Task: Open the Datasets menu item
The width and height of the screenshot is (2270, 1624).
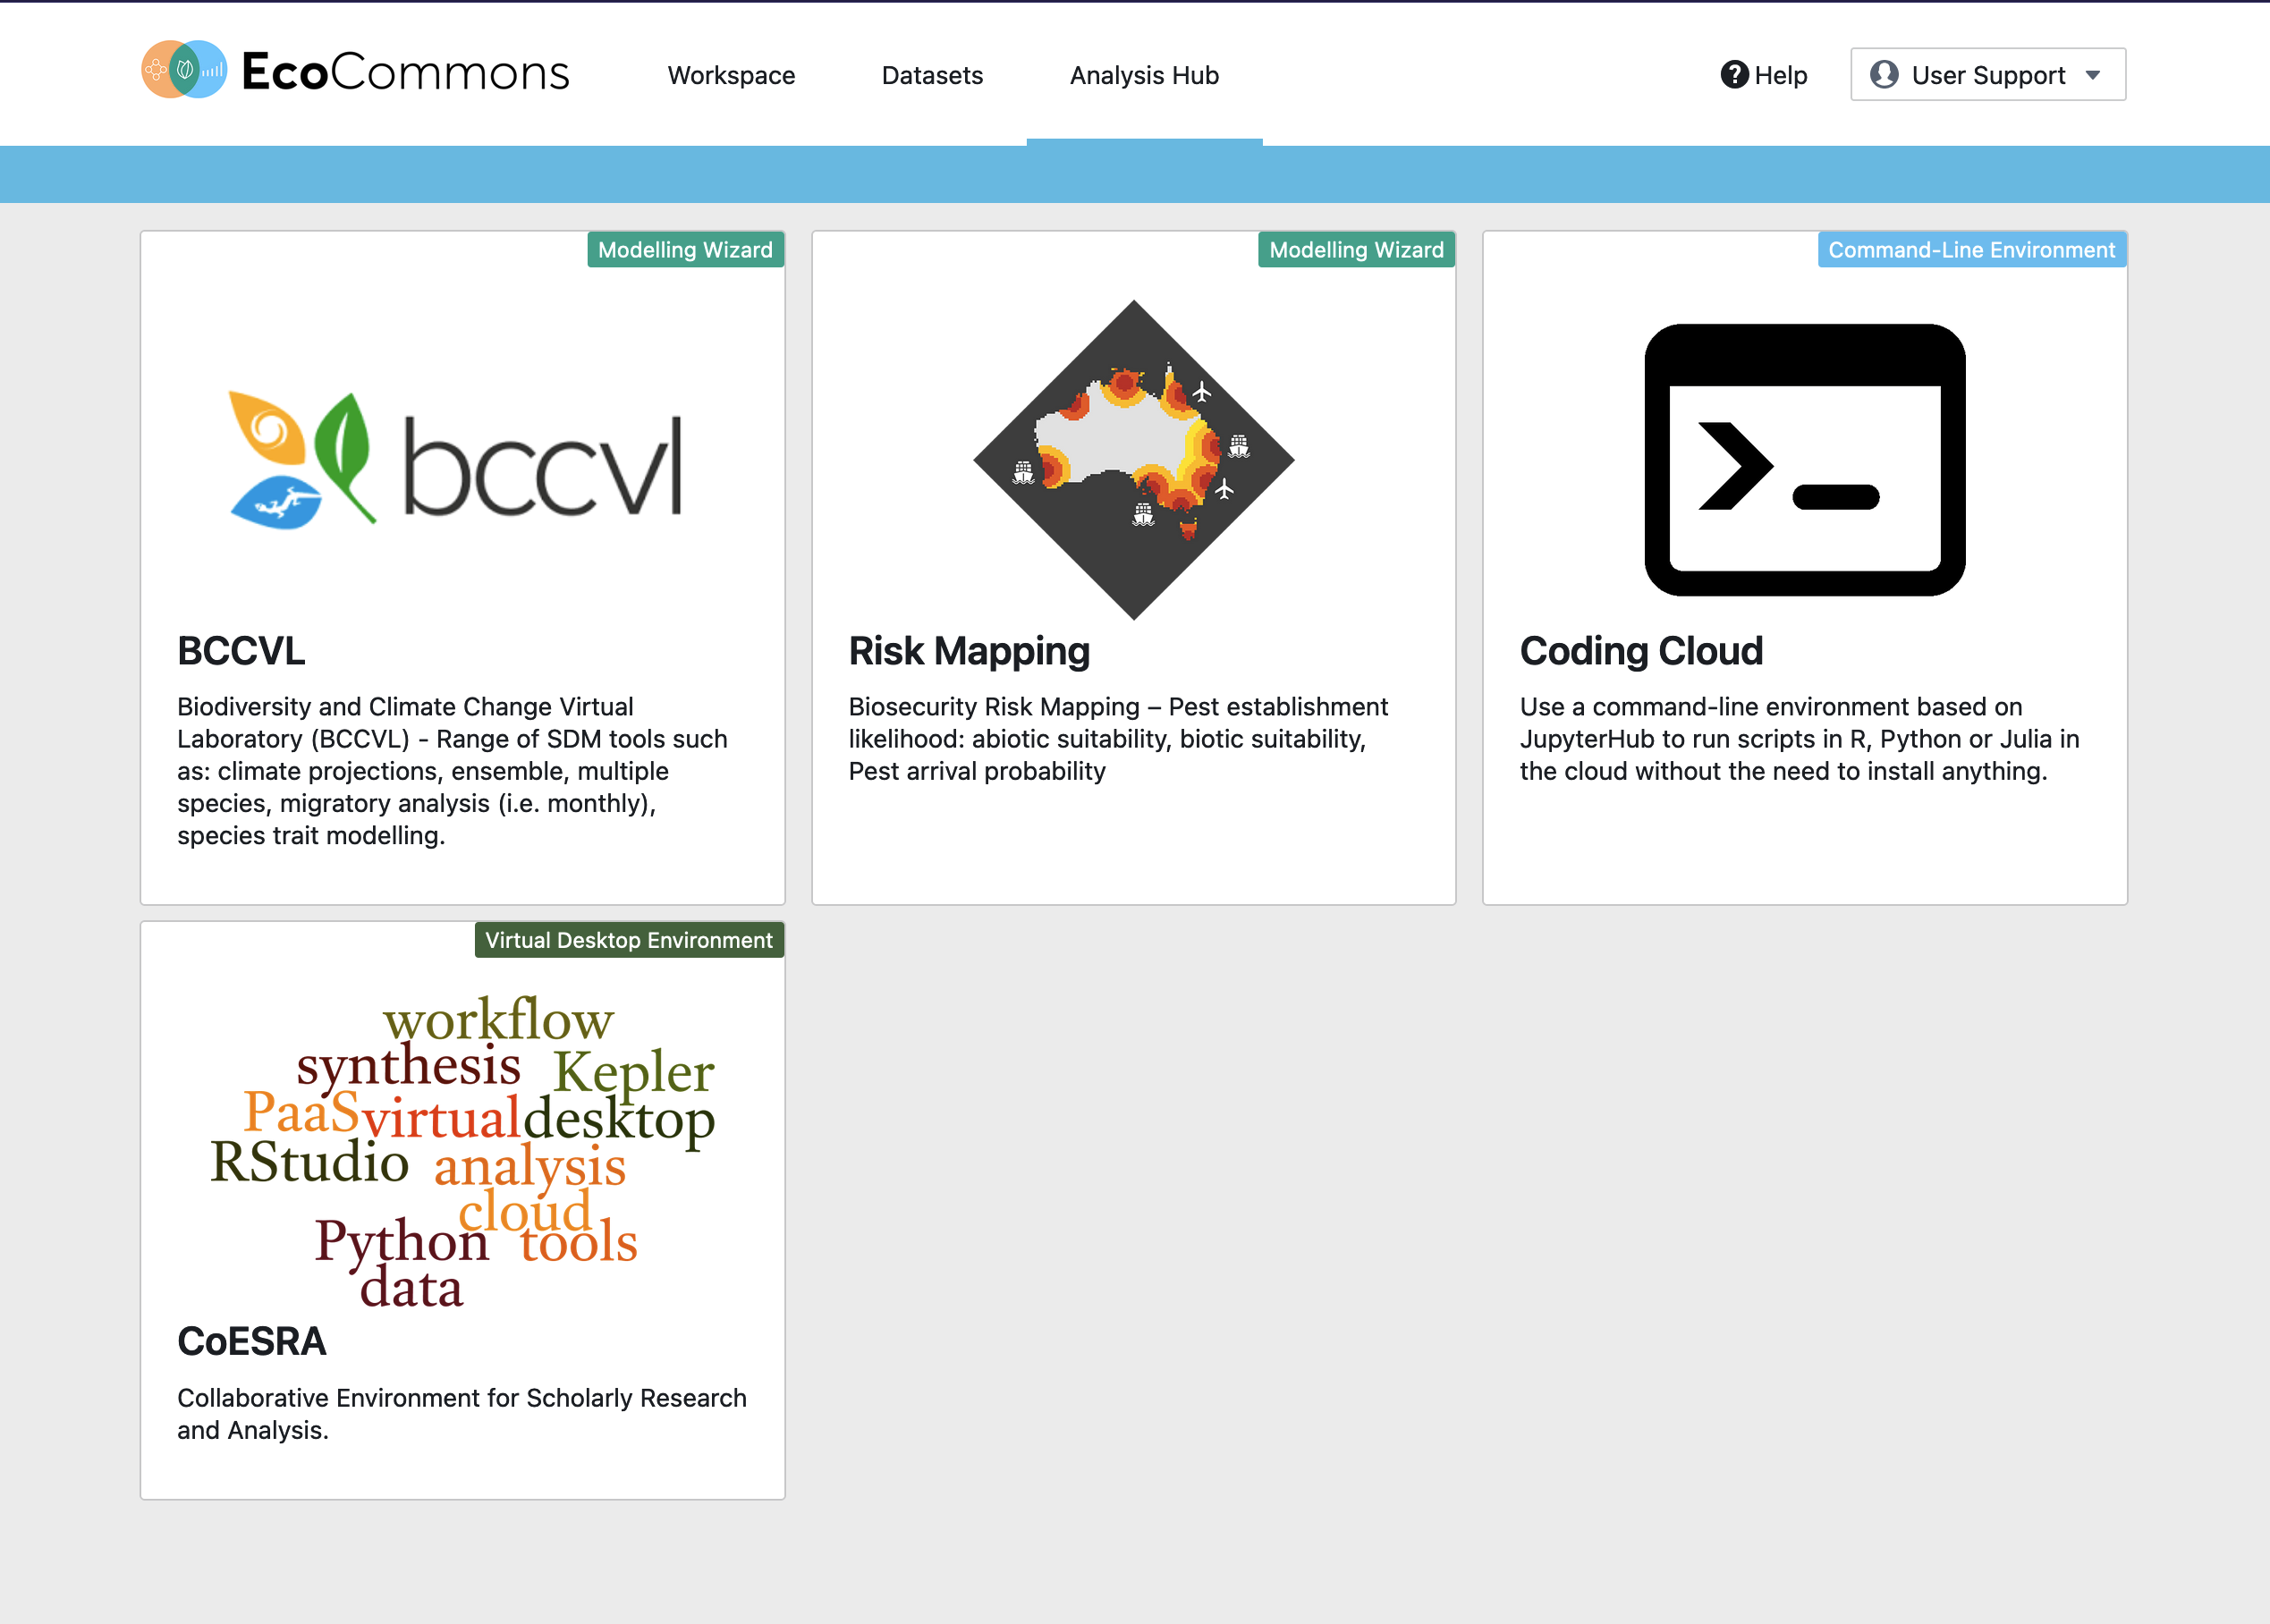Action: pyautogui.click(x=932, y=75)
